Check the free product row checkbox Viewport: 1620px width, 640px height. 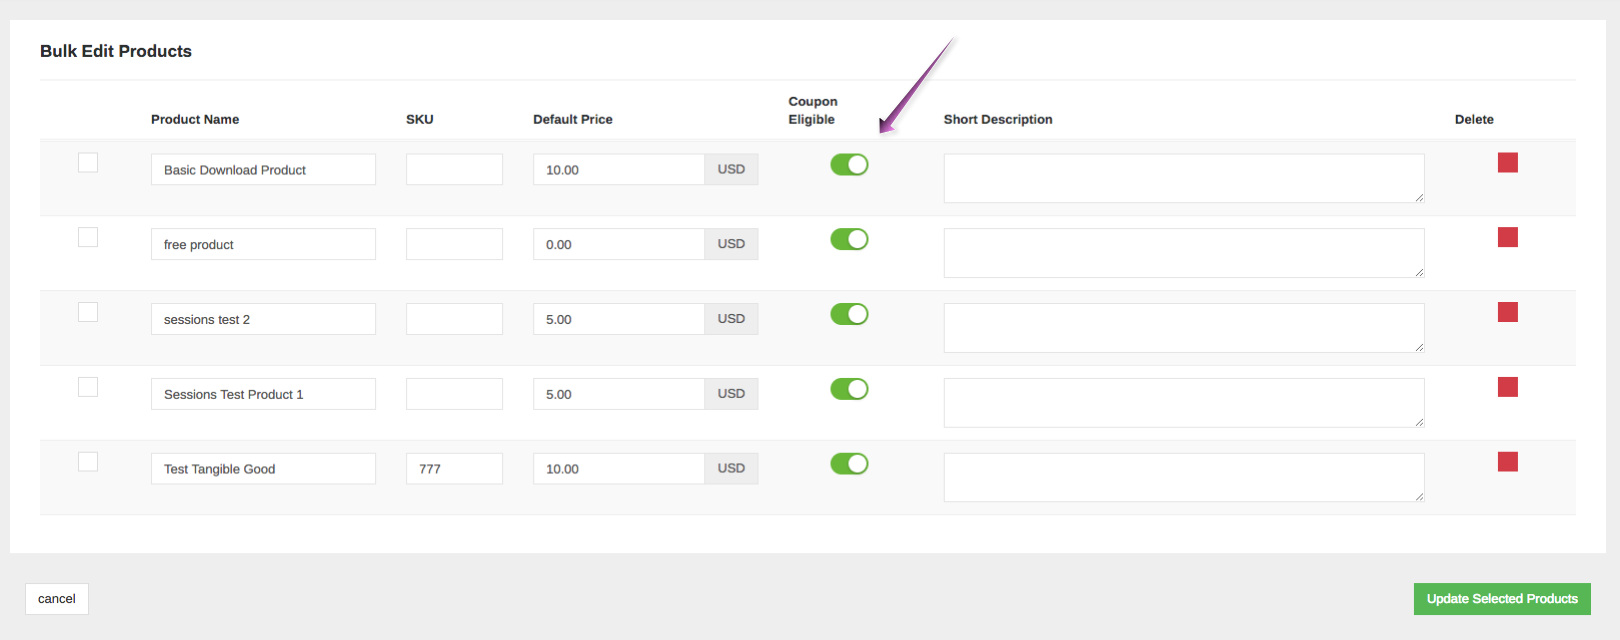pyautogui.click(x=88, y=237)
